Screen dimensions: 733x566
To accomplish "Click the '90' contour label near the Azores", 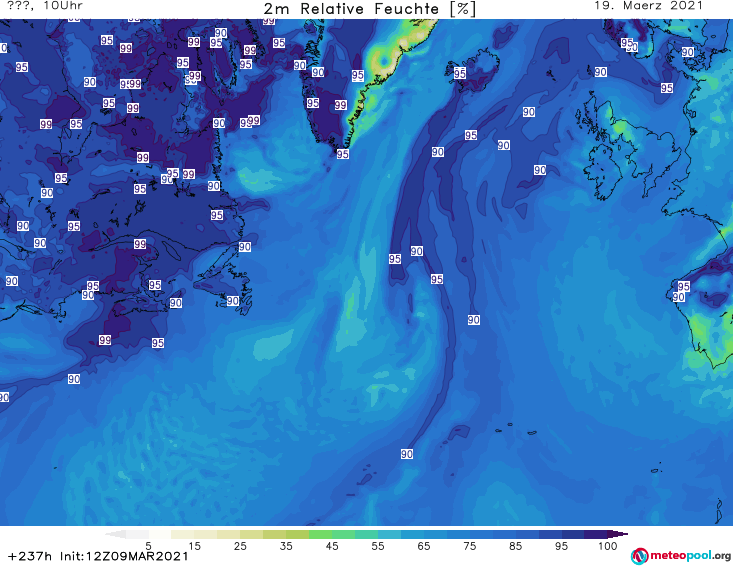I will (x=407, y=454).
